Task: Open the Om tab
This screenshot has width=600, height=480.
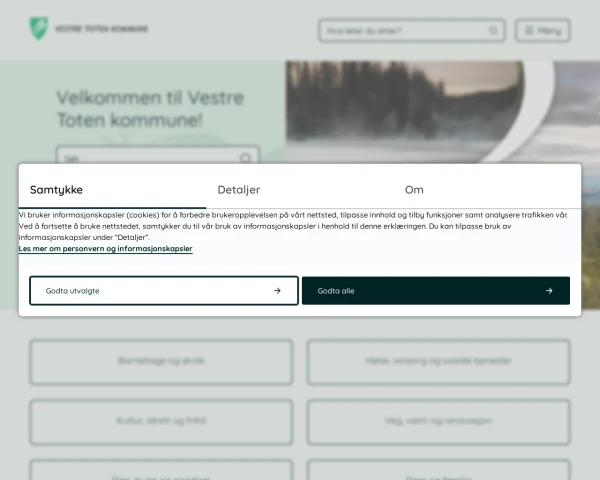Action: click(487, 190)
